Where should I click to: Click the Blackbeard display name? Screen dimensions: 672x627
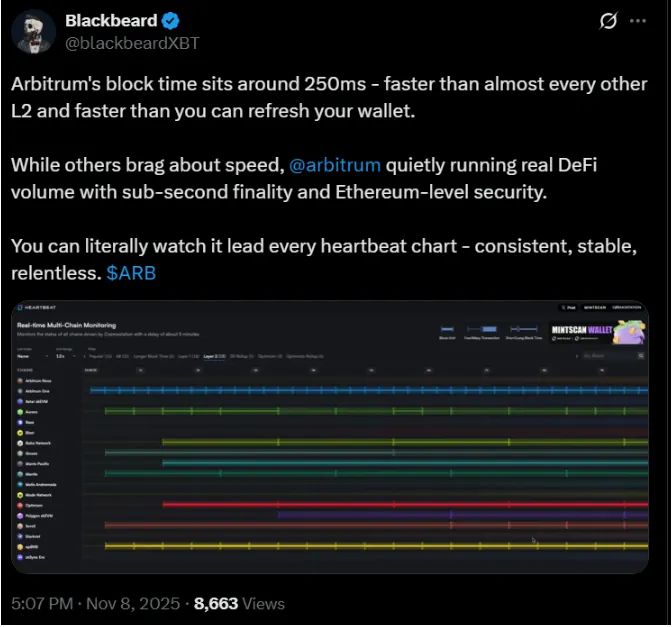110,20
